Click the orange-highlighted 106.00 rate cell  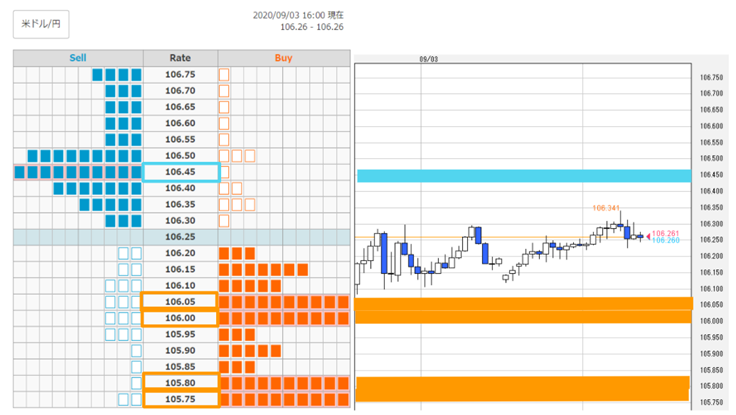[180, 318]
